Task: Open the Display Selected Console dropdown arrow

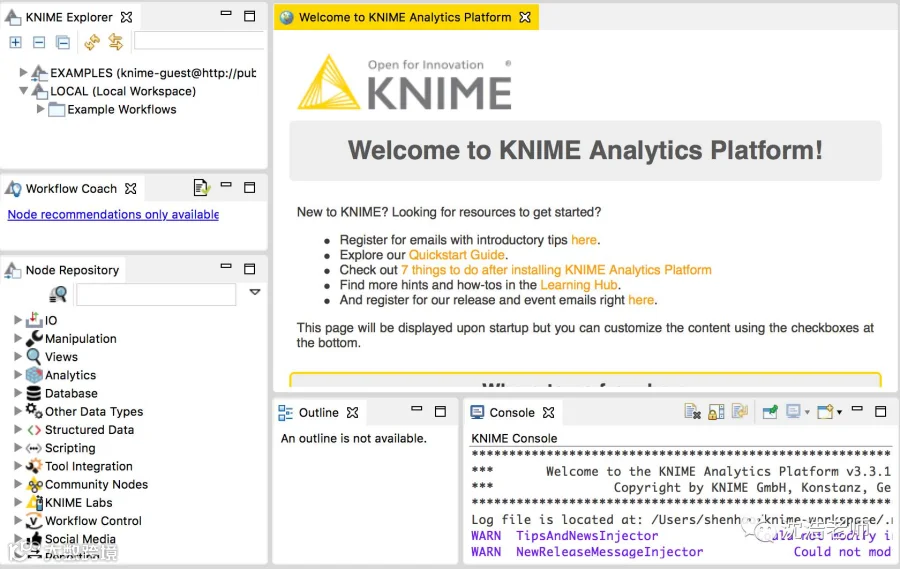Action: (807, 412)
